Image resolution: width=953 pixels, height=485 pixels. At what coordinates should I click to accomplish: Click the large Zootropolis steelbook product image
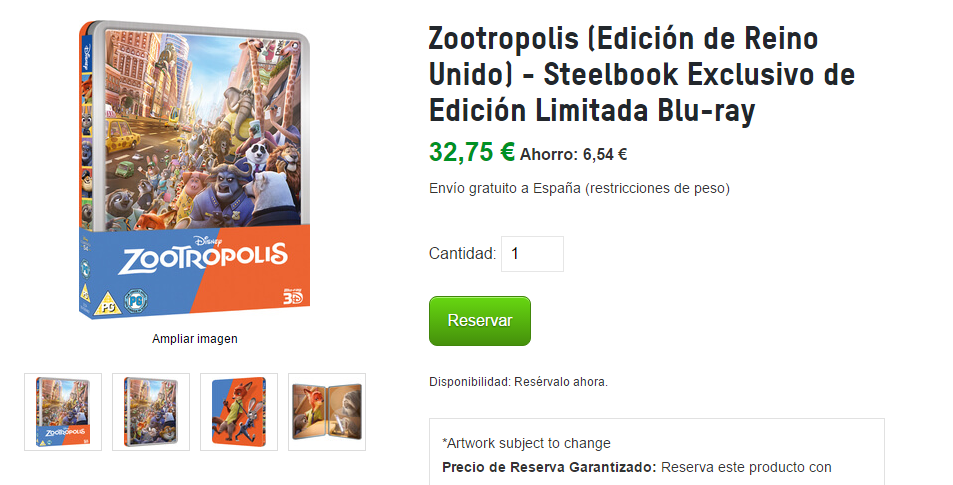194,170
